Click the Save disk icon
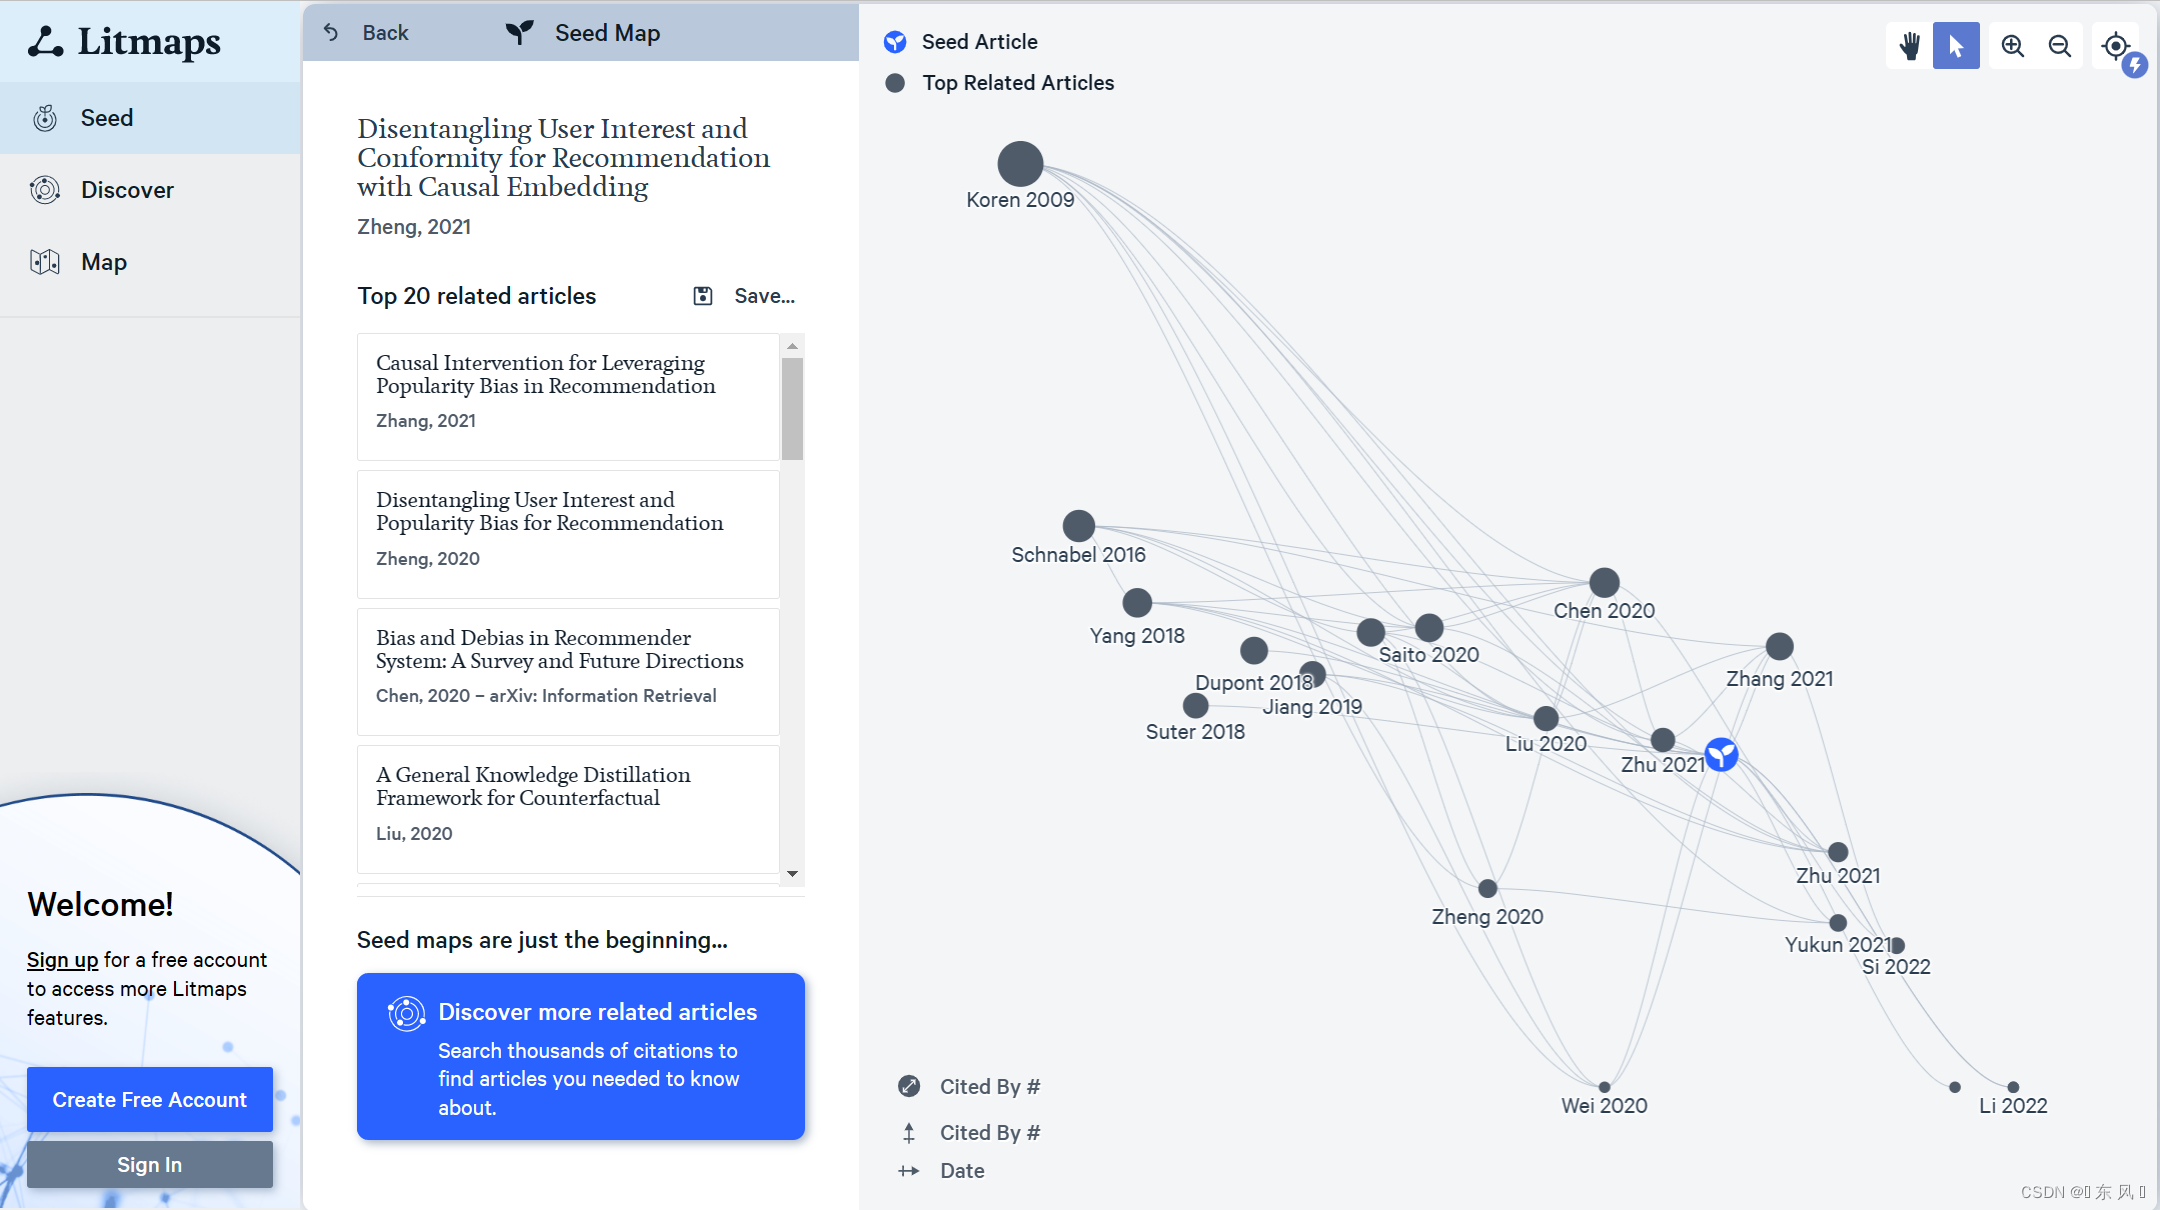This screenshot has height=1210, width=2160. click(703, 296)
